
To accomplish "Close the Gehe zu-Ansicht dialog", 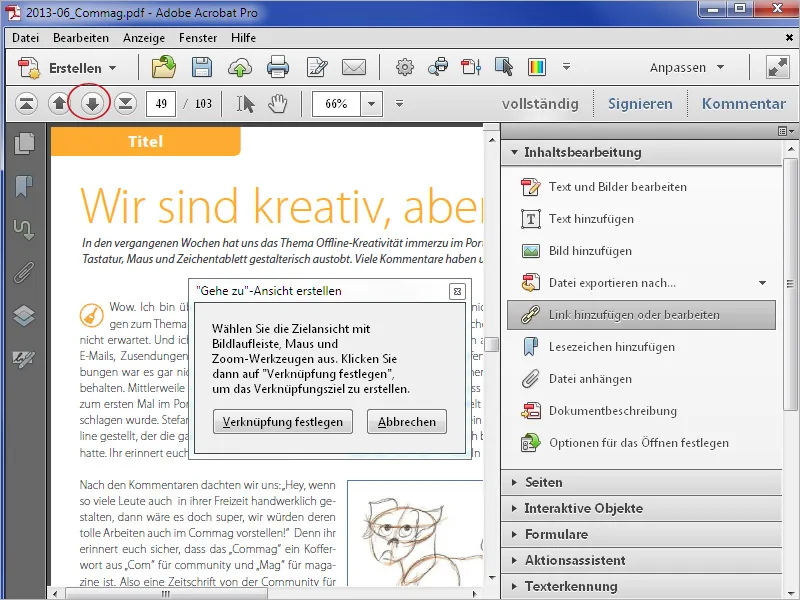I will [457, 291].
